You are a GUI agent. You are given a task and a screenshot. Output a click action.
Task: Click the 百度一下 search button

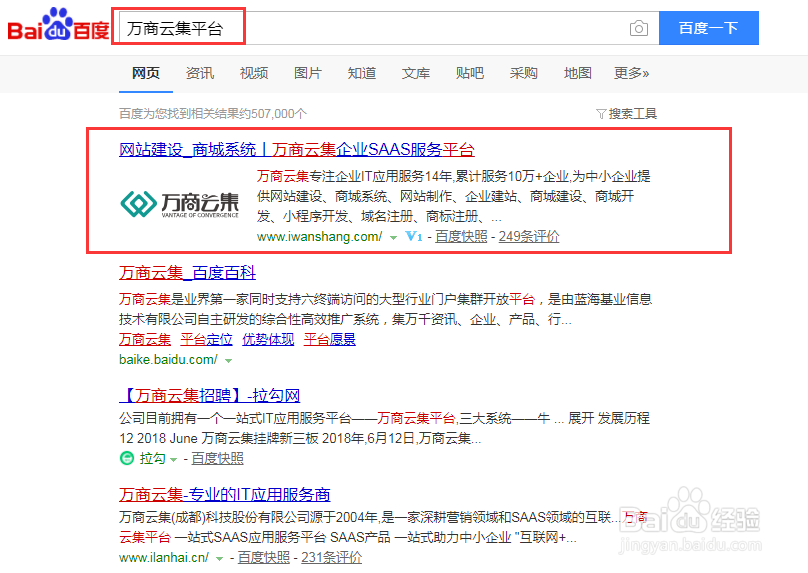(709, 28)
